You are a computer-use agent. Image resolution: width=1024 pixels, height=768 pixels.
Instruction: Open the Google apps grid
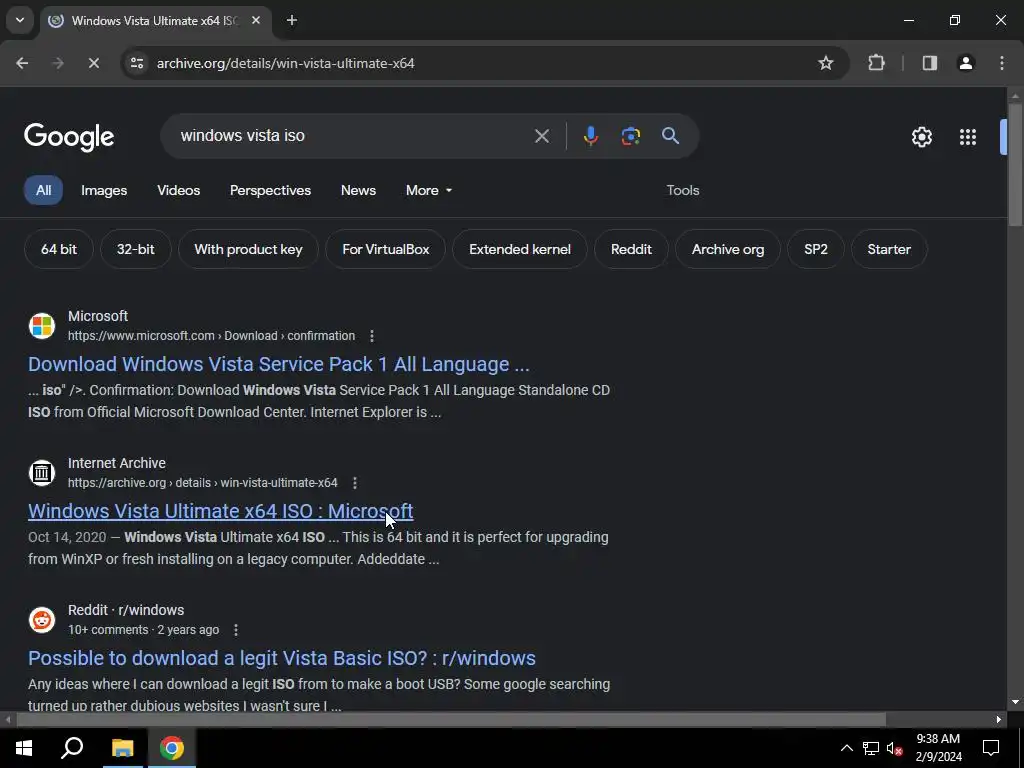point(968,136)
